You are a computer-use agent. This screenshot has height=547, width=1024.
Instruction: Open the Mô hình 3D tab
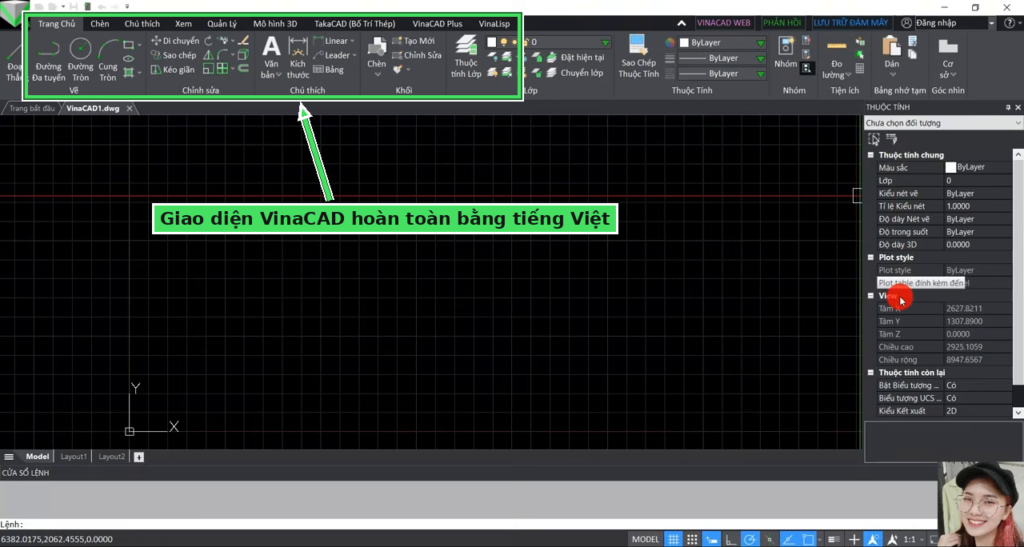[x=275, y=23]
